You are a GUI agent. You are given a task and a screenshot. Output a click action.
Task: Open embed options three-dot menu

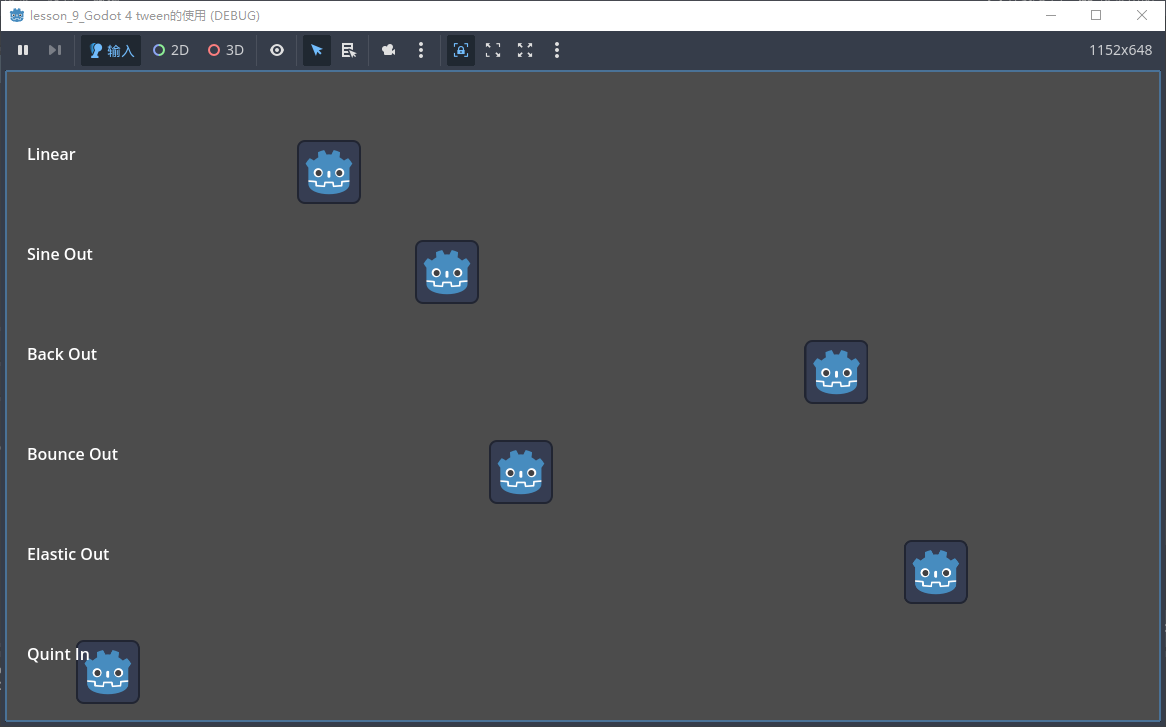tap(557, 50)
